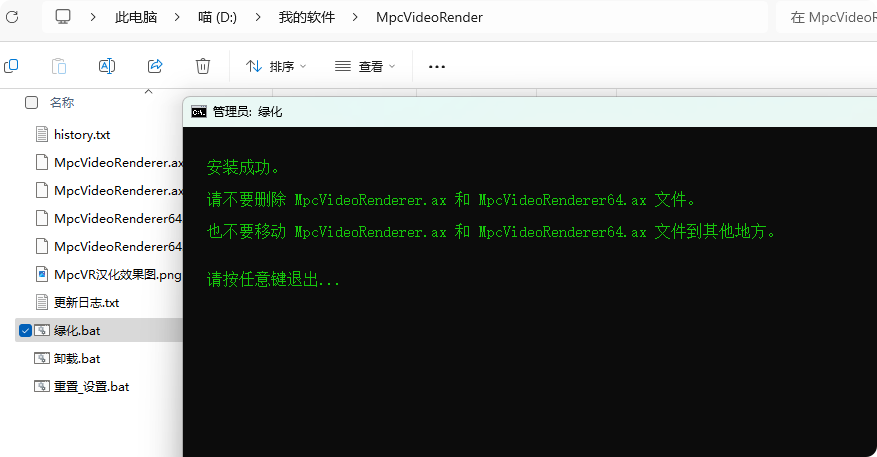Image resolution: width=877 pixels, height=457 pixels.
Task: Sort by the 名称 column header
Action: (62, 102)
